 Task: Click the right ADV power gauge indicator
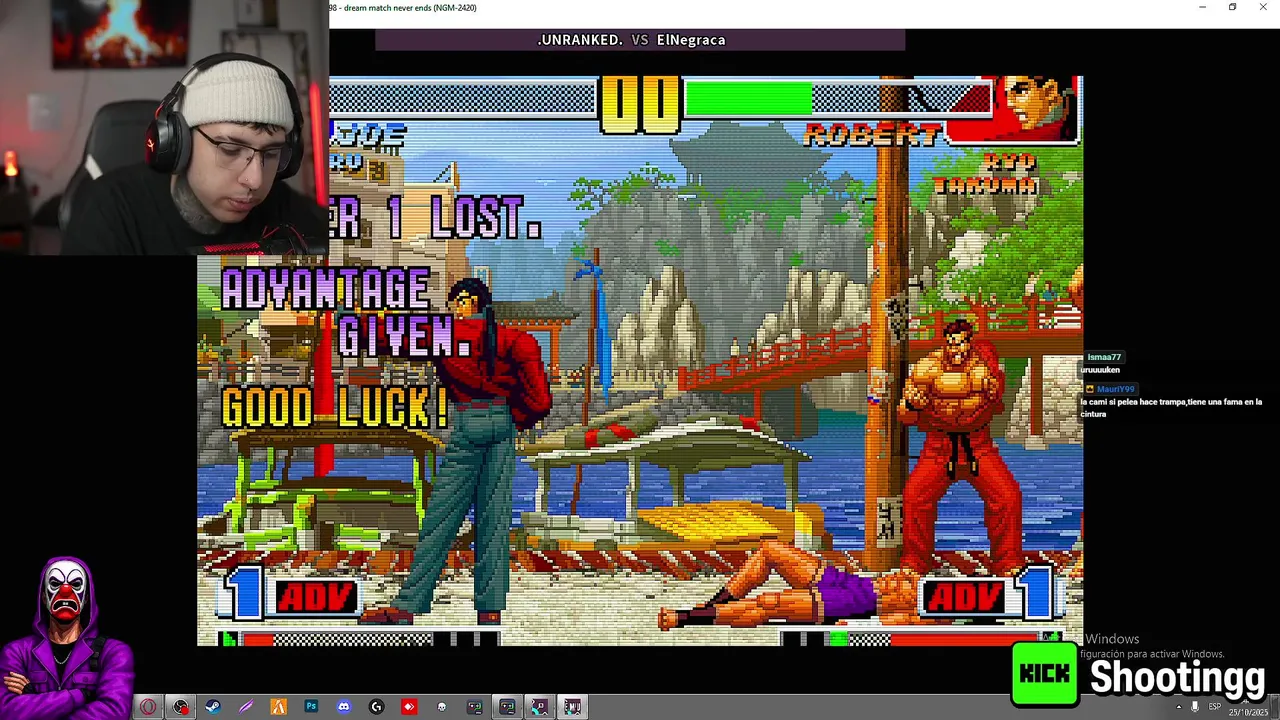tap(964, 598)
